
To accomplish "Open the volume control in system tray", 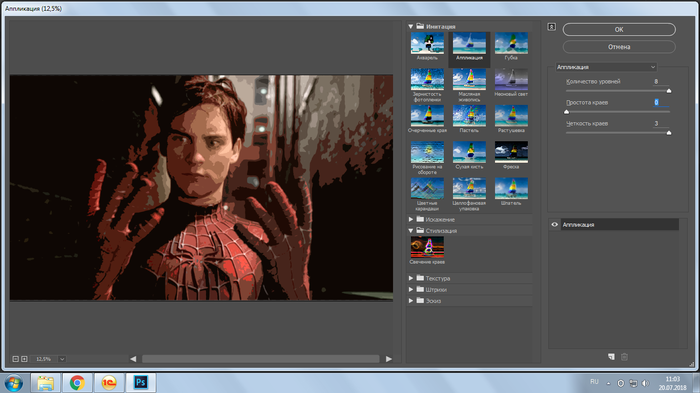I will (646, 383).
